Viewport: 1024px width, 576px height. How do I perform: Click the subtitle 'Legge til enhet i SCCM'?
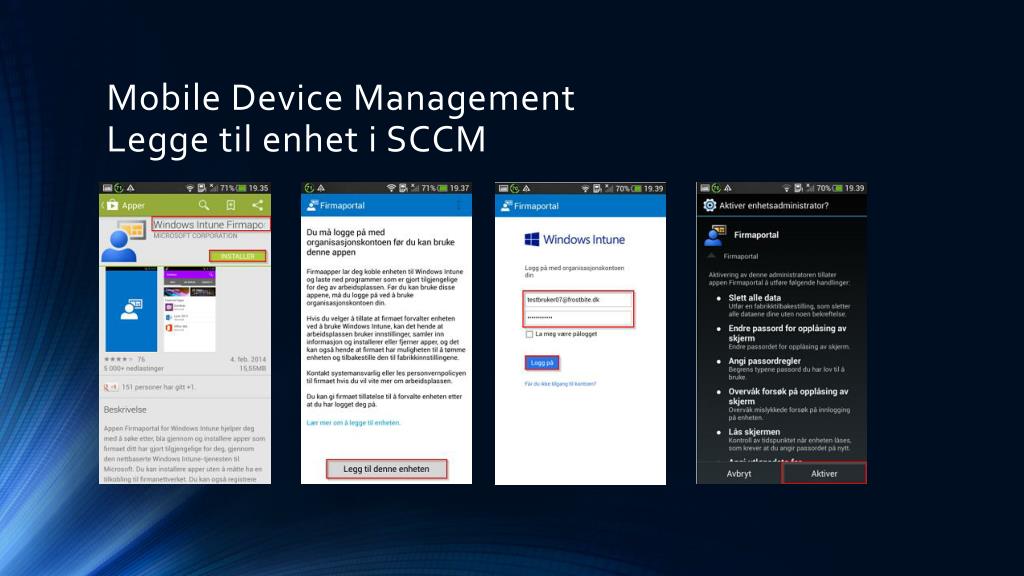[296, 139]
